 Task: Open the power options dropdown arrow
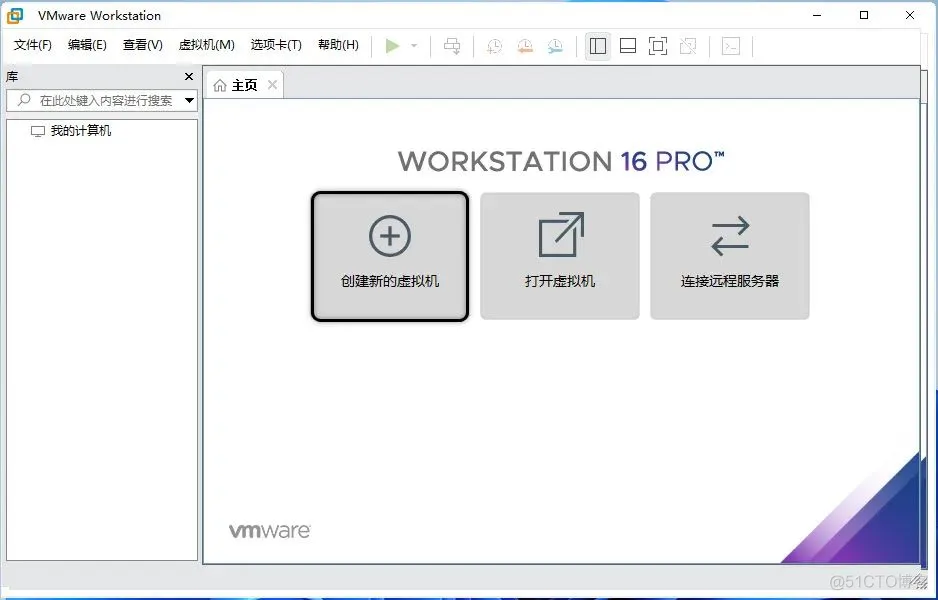click(414, 45)
